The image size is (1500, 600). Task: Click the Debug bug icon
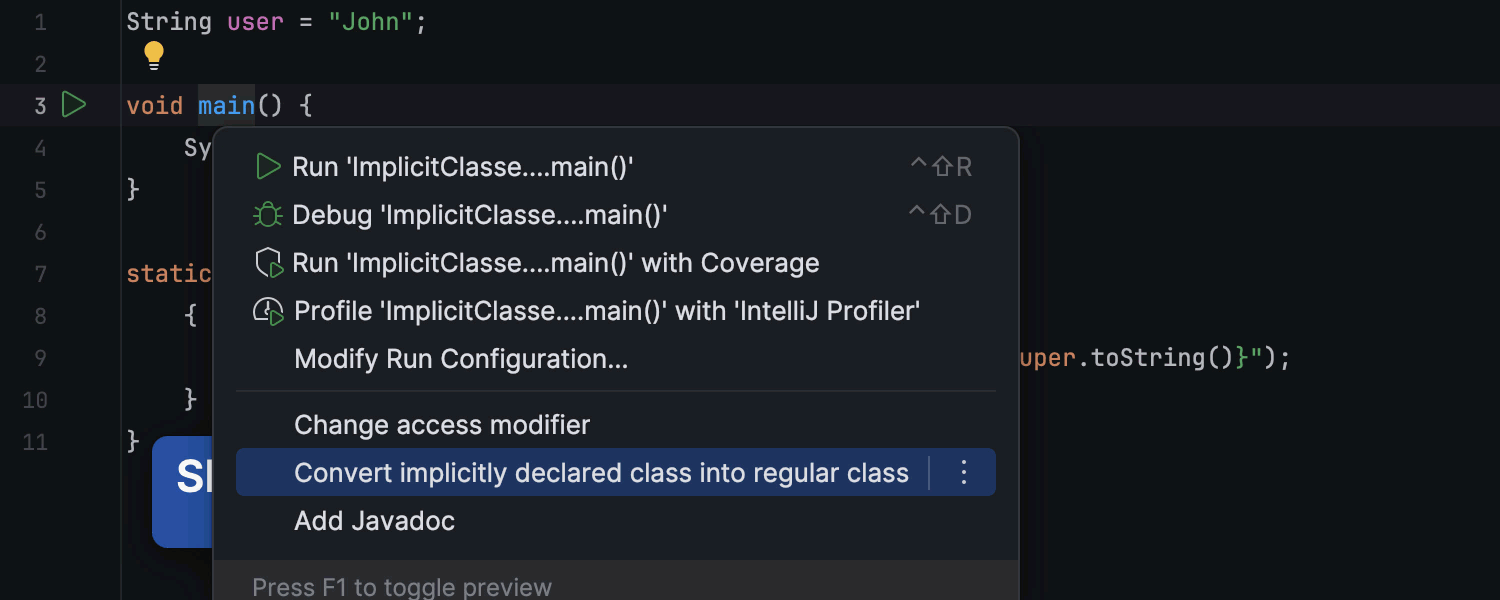pos(268,215)
